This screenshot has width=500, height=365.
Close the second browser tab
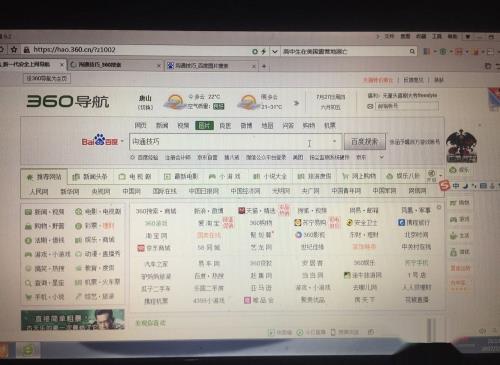click(x=159, y=66)
